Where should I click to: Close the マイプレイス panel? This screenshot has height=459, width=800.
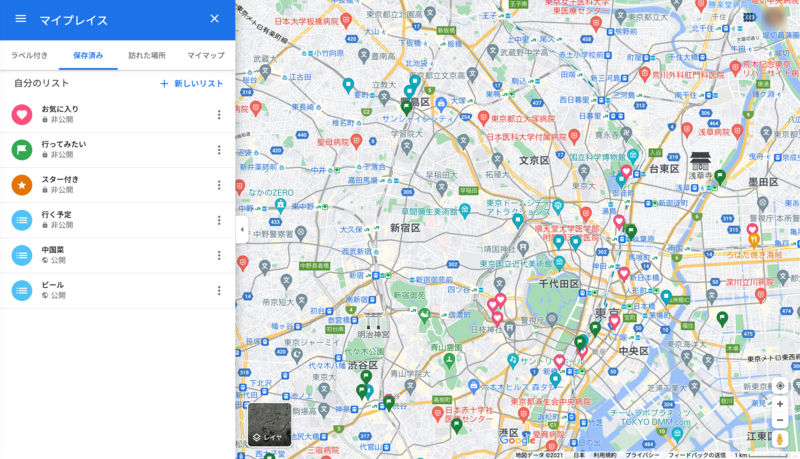point(214,19)
